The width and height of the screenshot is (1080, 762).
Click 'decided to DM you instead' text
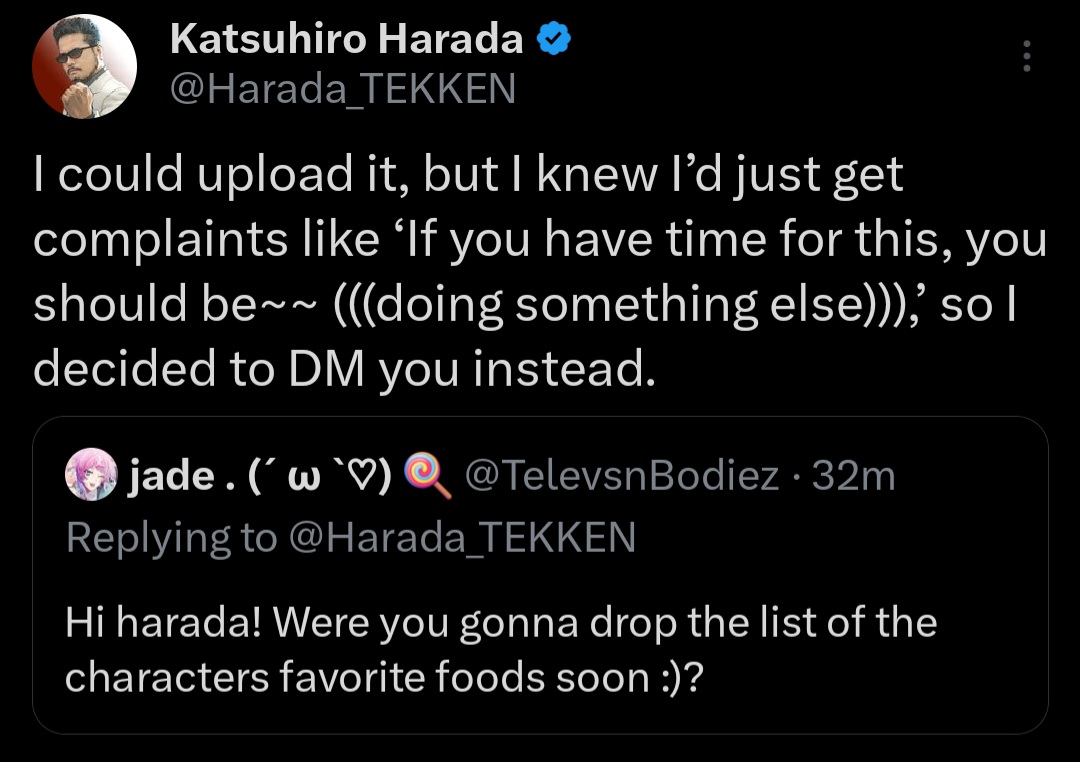point(344,368)
